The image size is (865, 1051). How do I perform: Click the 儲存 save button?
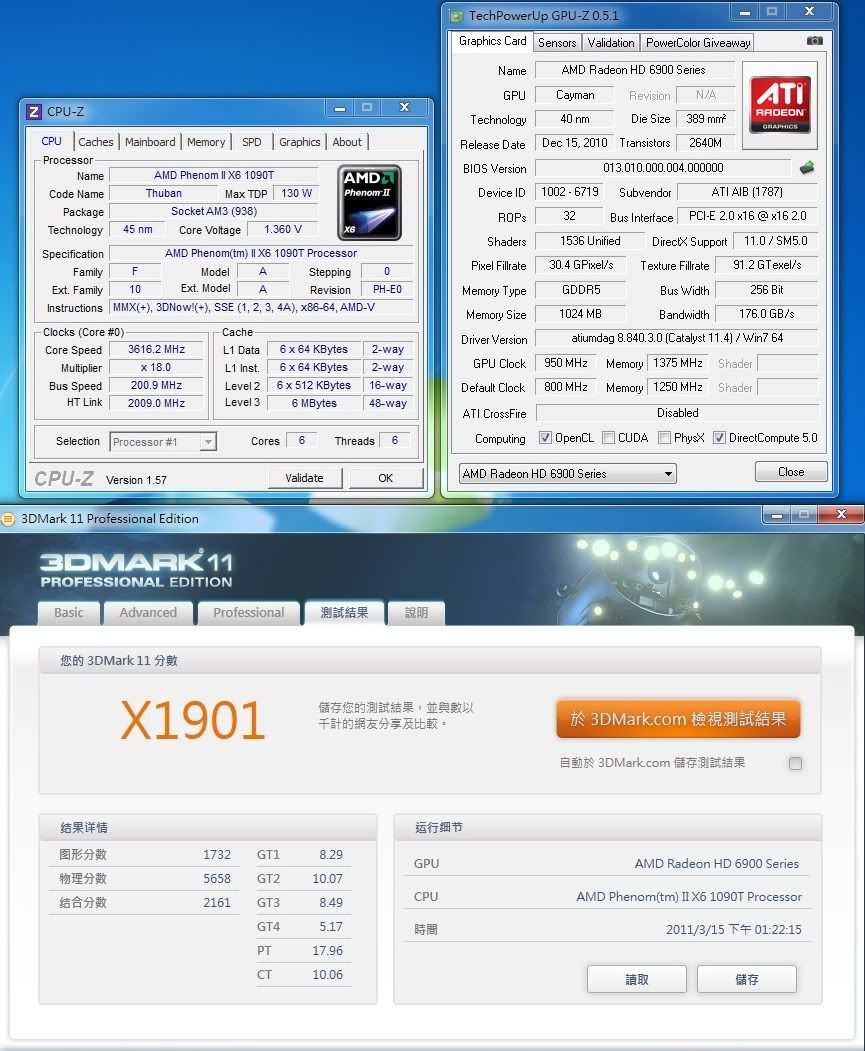click(747, 979)
